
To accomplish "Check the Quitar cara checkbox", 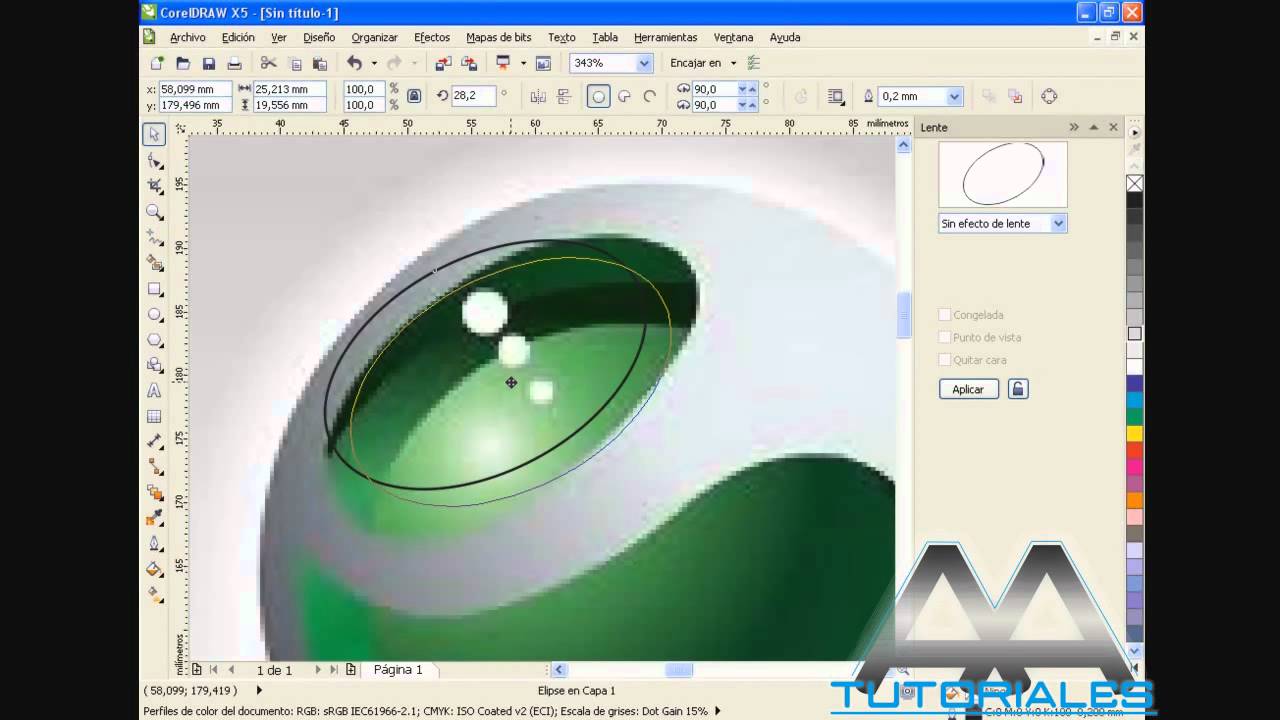I will (x=944, y=359).
